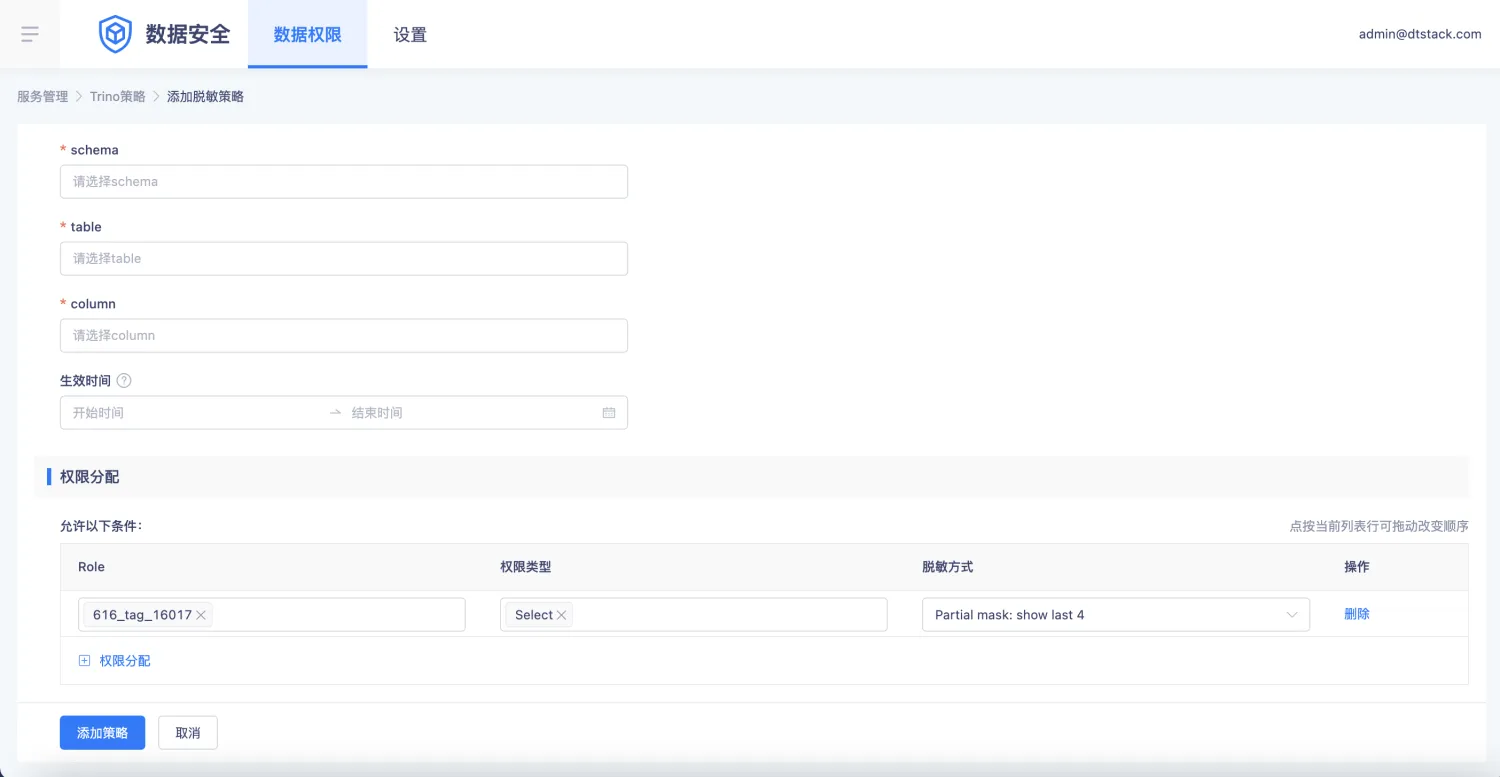This screenshot has height=777, width=1500.
Task: Click the 删除 link in the row
Action: coord(1356,614)
